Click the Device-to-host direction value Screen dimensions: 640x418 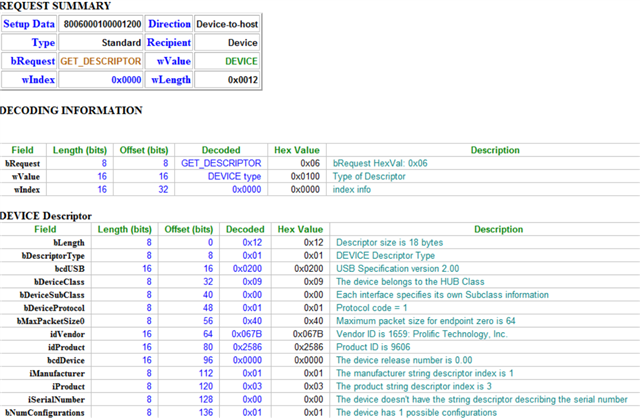[227, 24]
